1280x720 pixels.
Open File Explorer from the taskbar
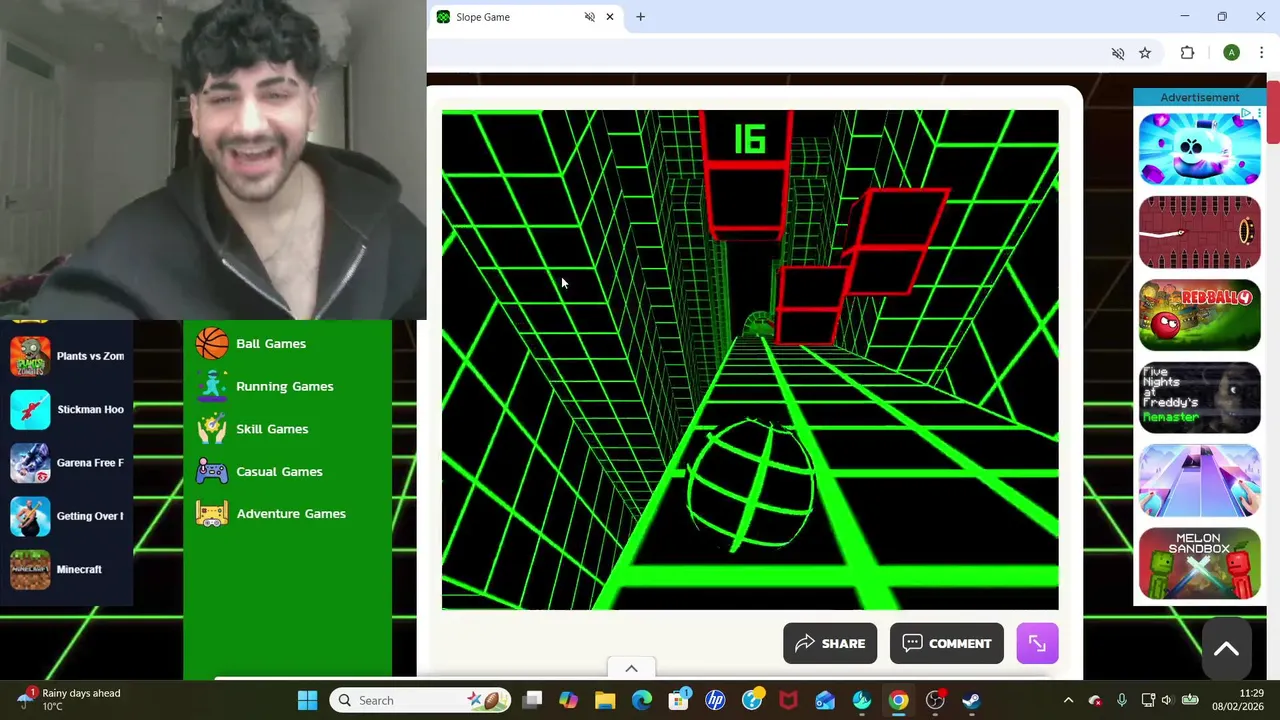[605, 700]
